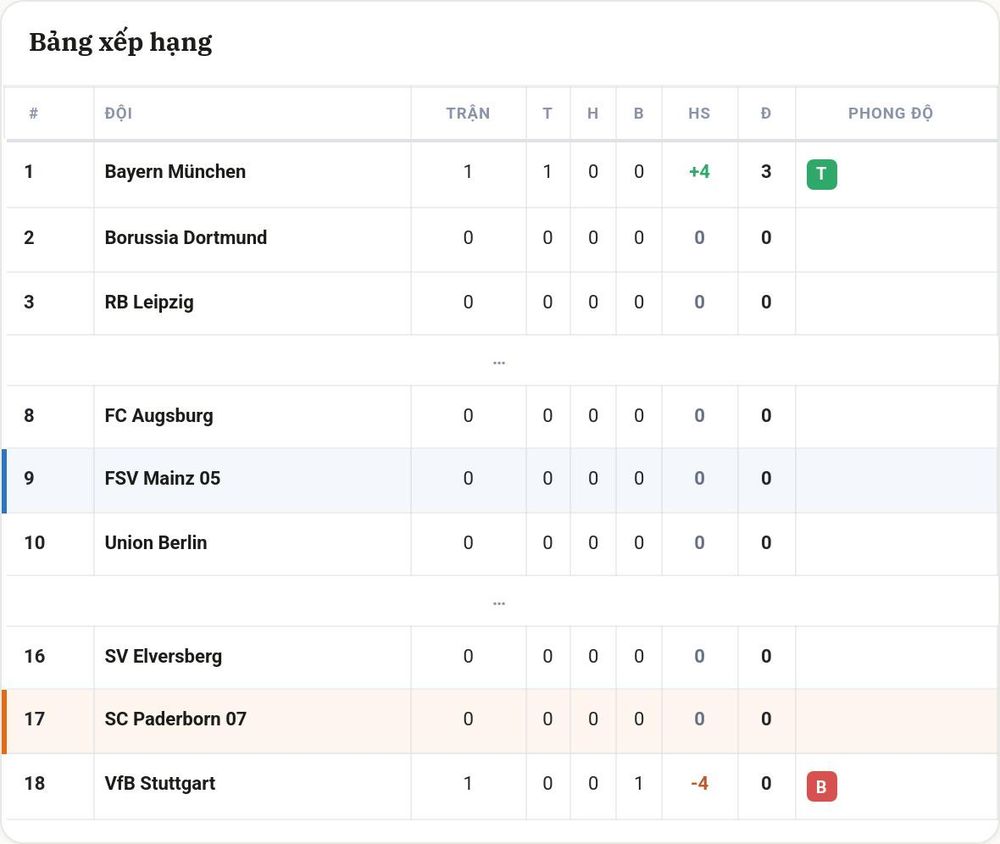Click the ĐỘI column header
1000x844 pixels.
pyautogui.click(x=119, y=114)
